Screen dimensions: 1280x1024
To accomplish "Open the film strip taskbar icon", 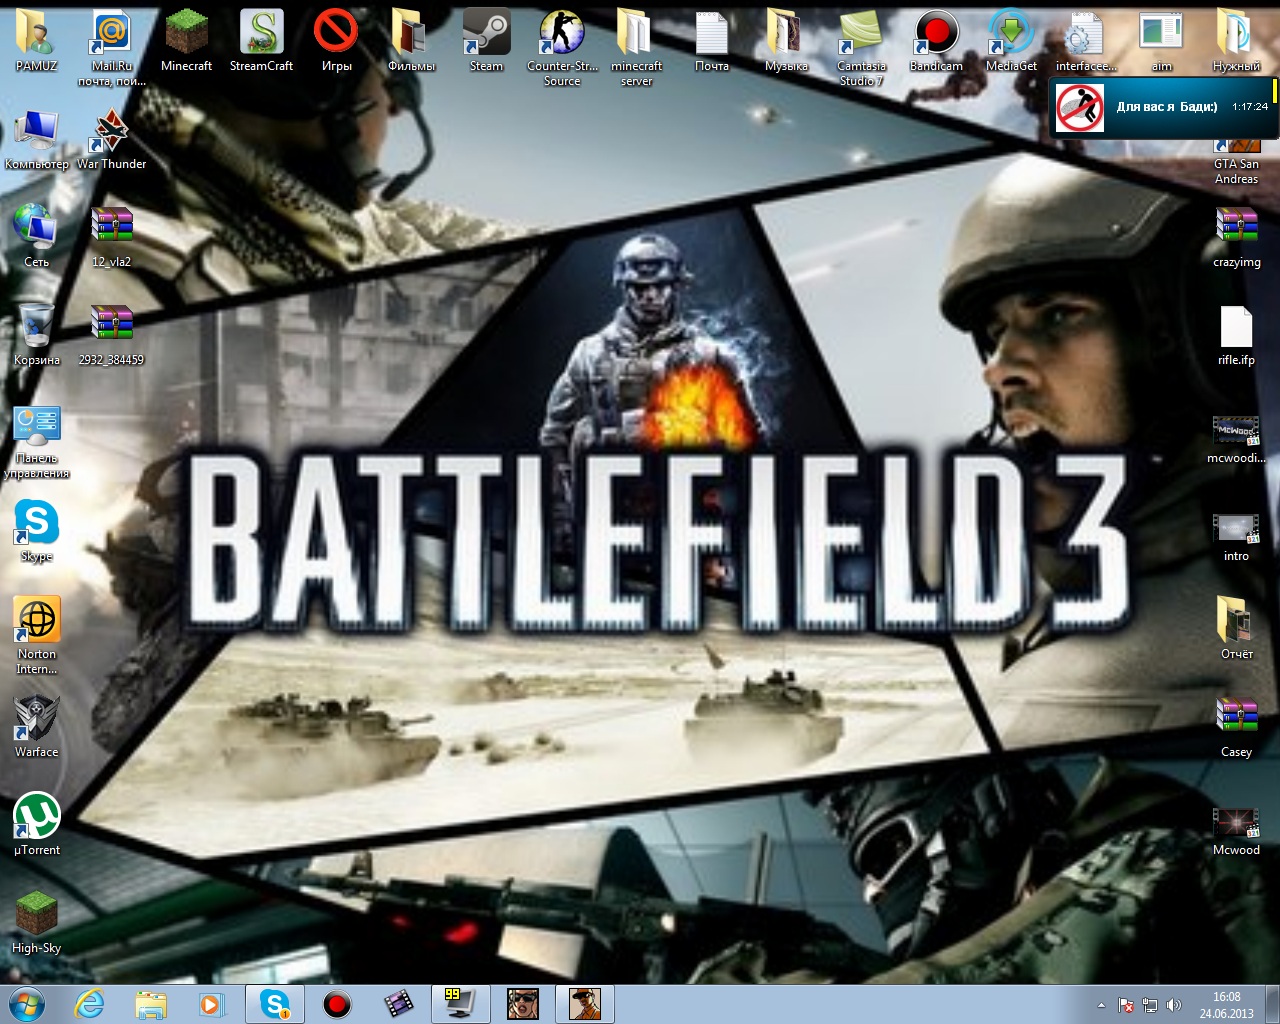I will (398, 1004).
